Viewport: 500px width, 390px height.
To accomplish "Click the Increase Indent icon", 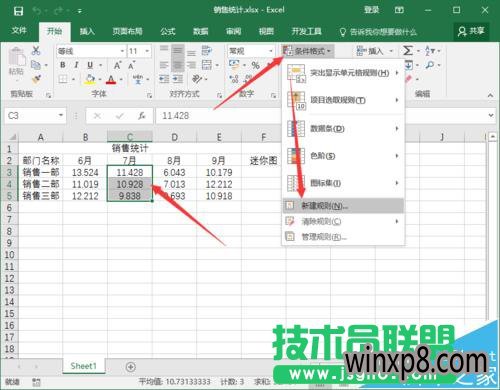I will pos(177,79).
